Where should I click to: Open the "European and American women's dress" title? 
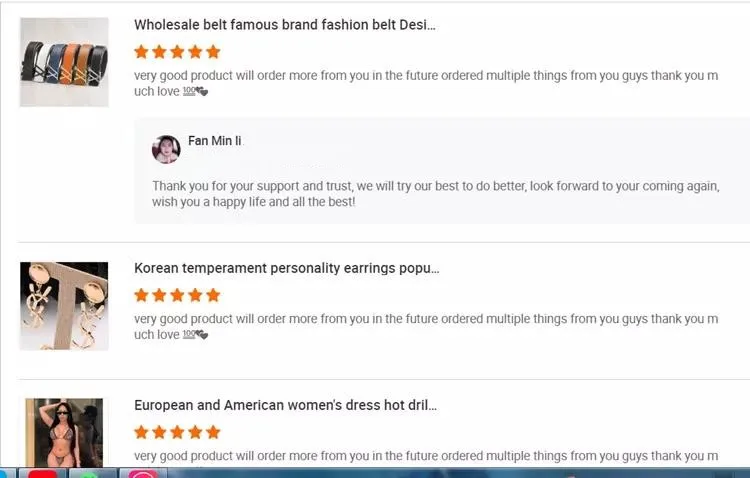tap(285, 405)
